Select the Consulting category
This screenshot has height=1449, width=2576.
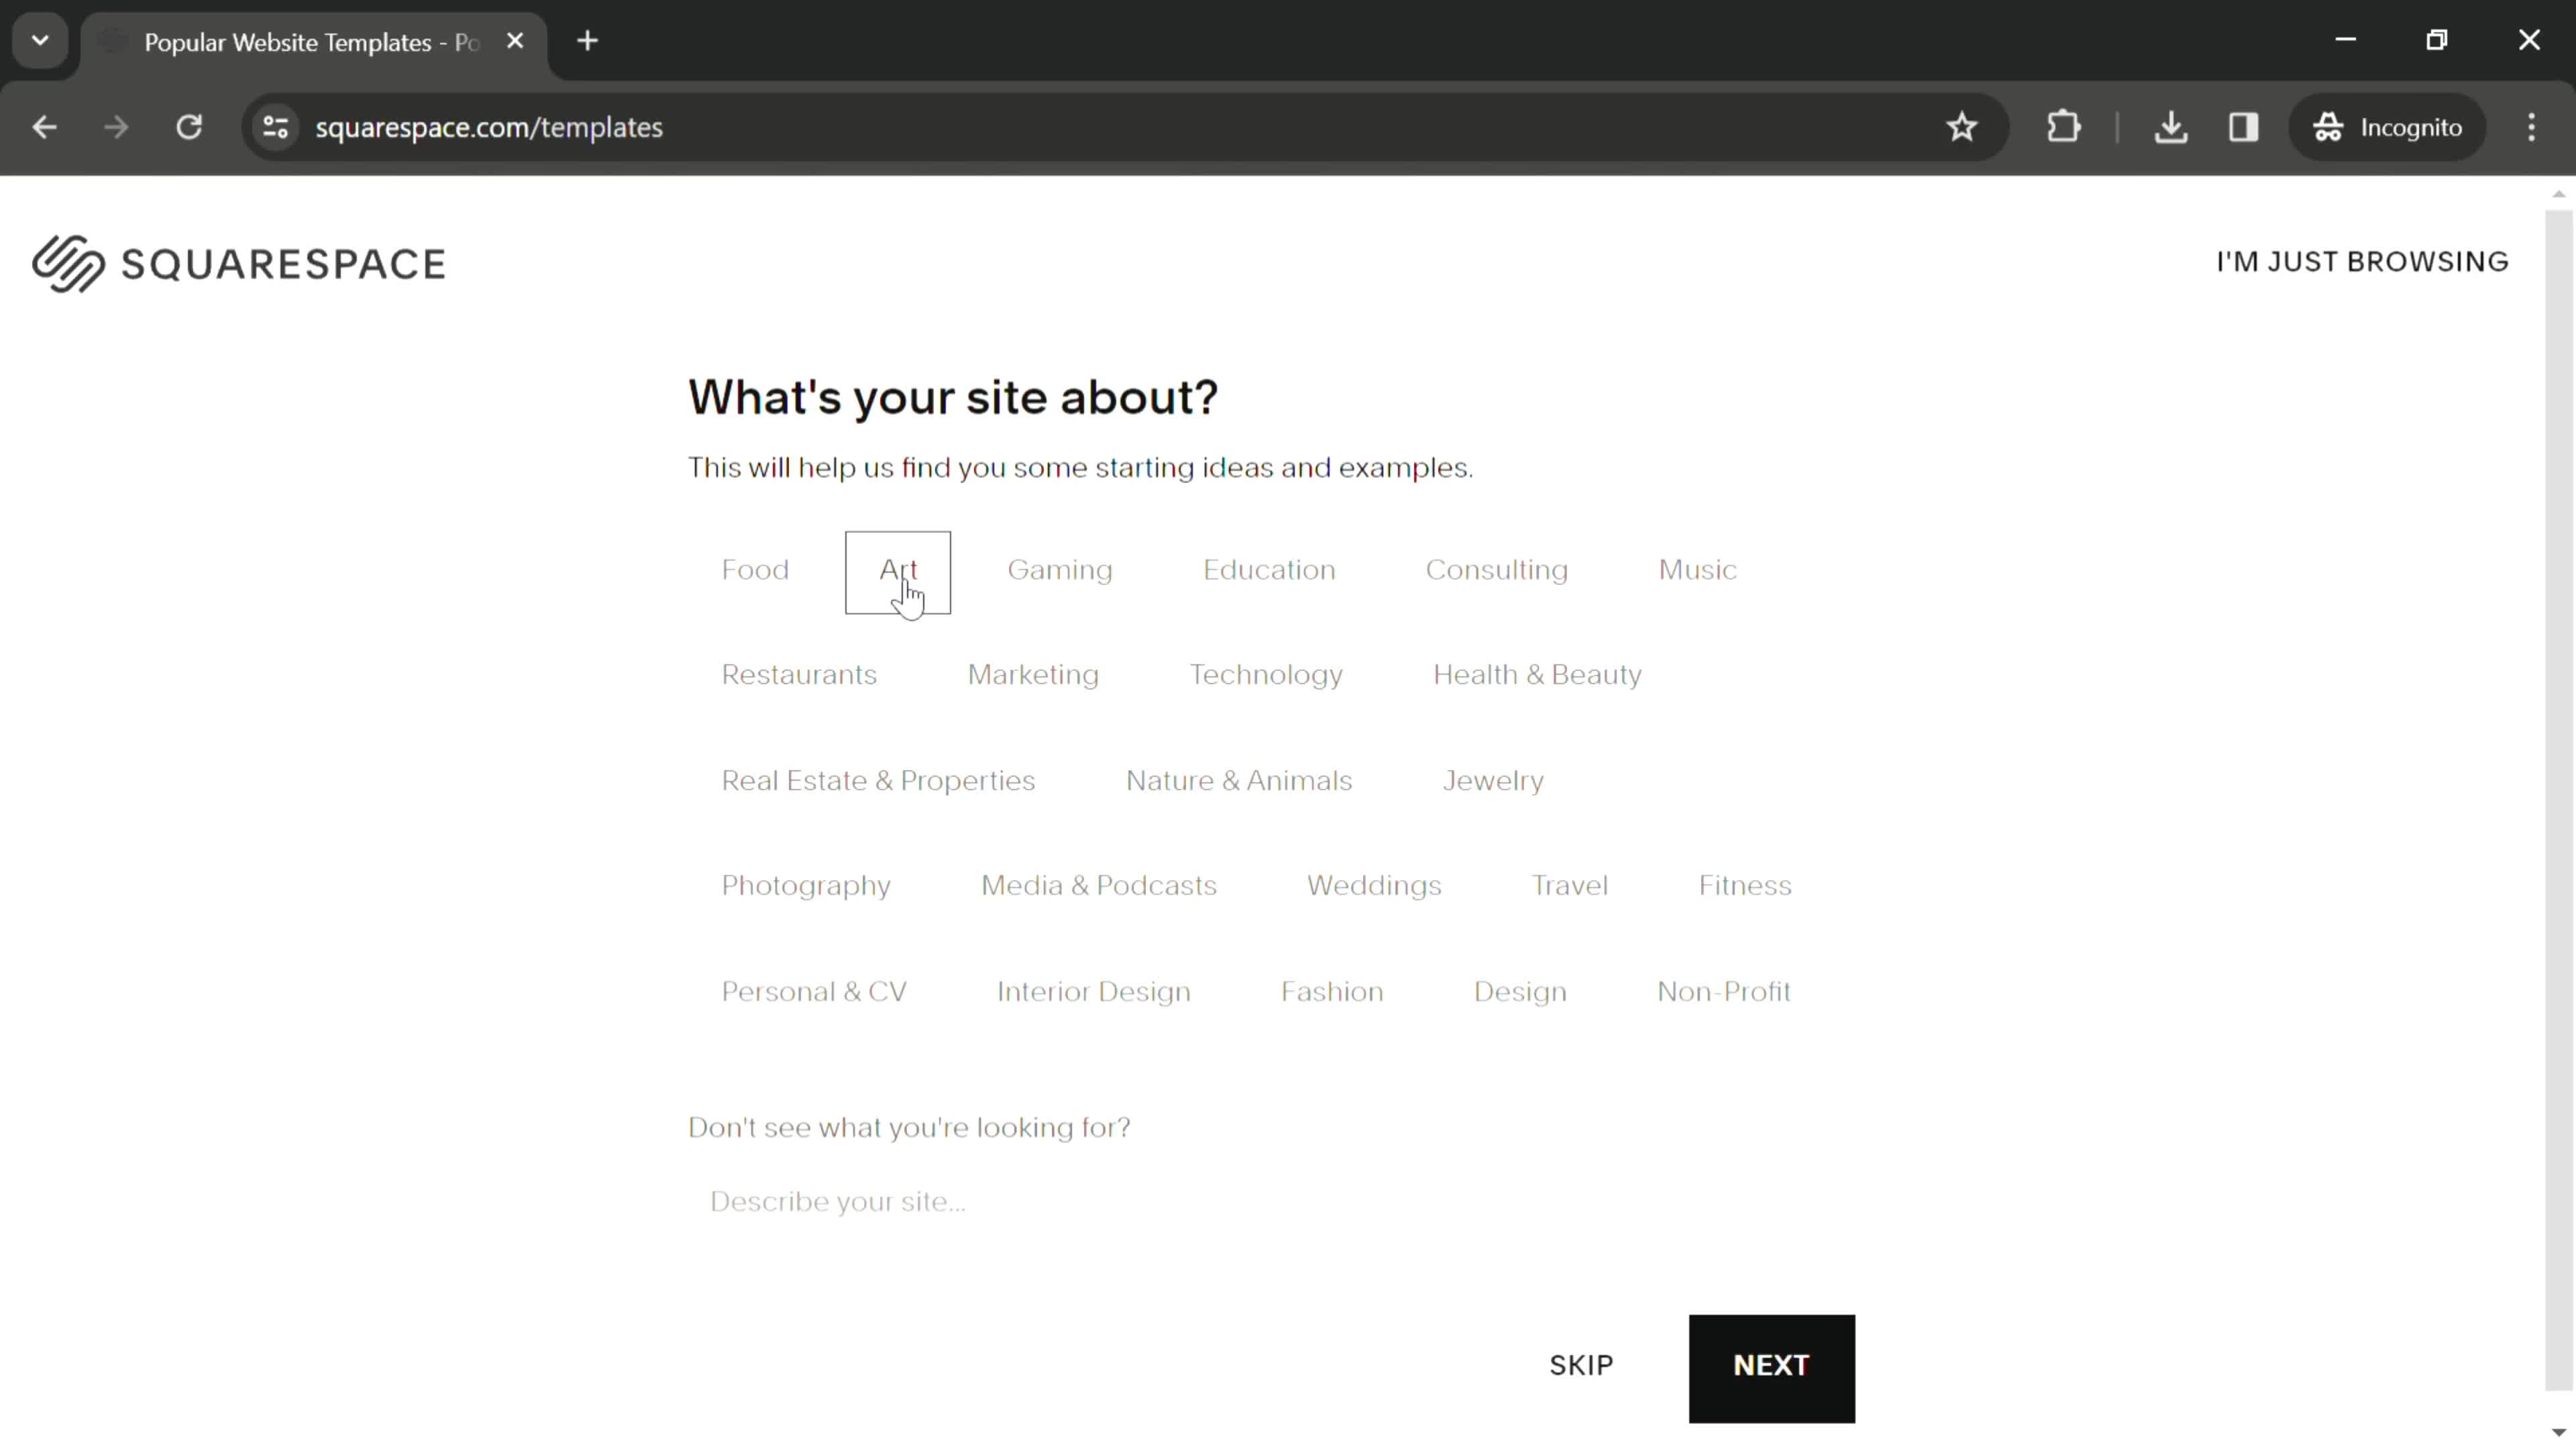click(x=1497, y=570)
